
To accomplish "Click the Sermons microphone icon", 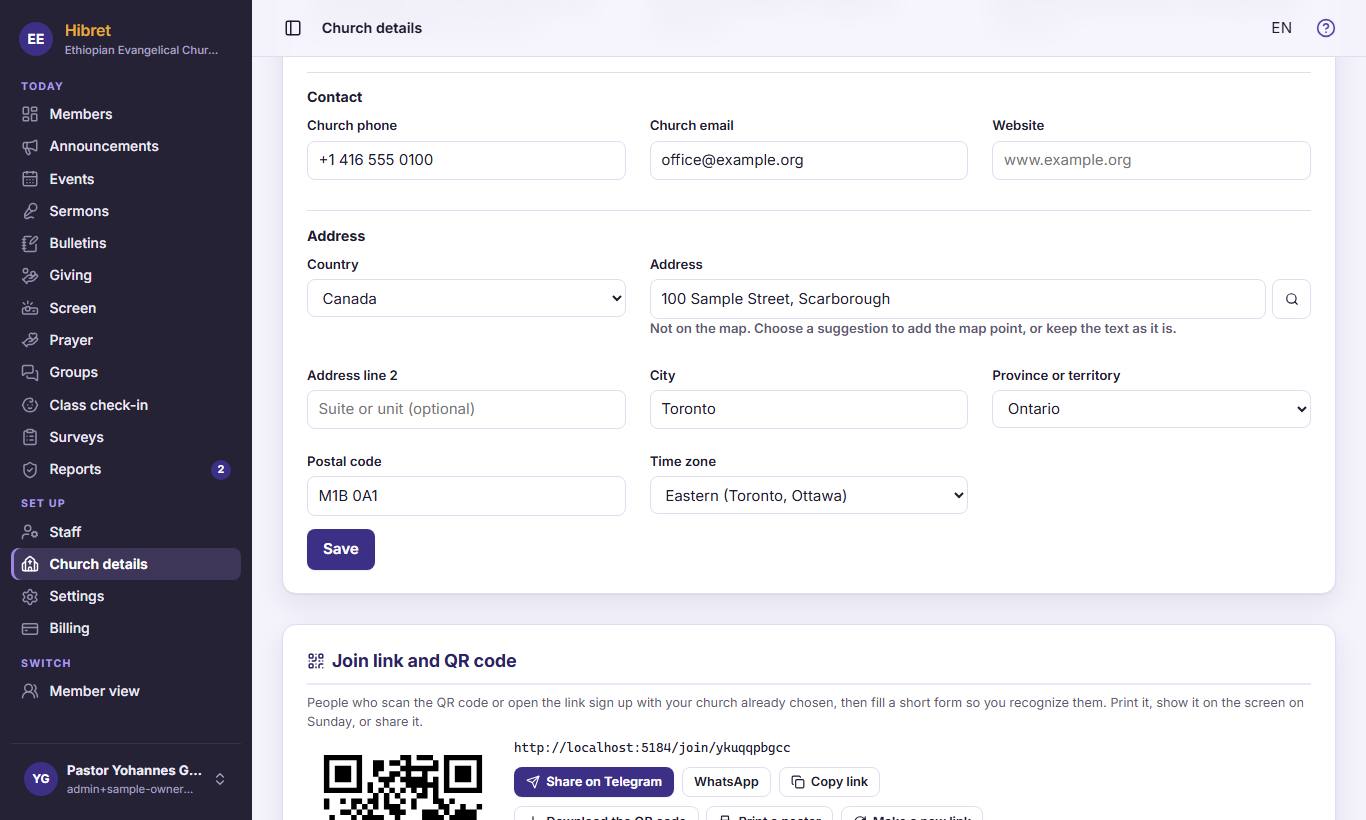I will (x=30, y=211).
